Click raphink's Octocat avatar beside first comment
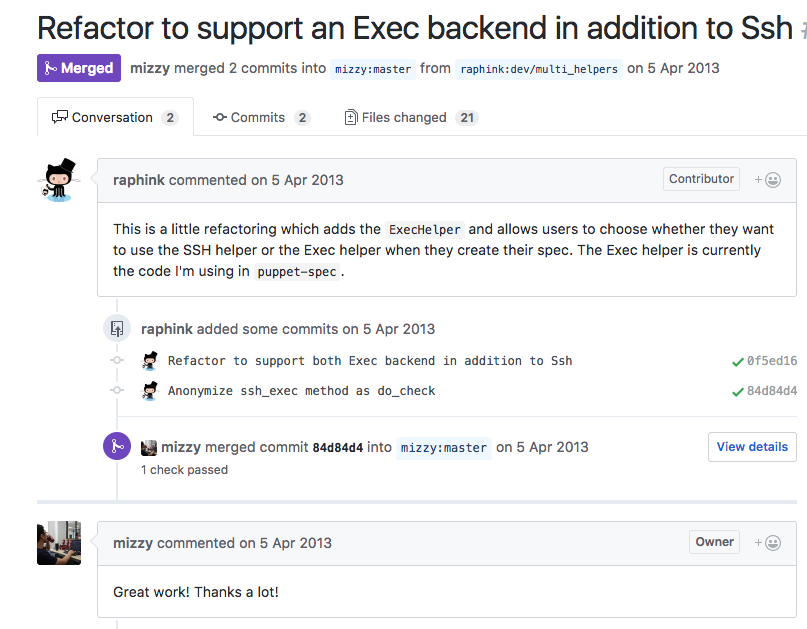 point(59,180)
